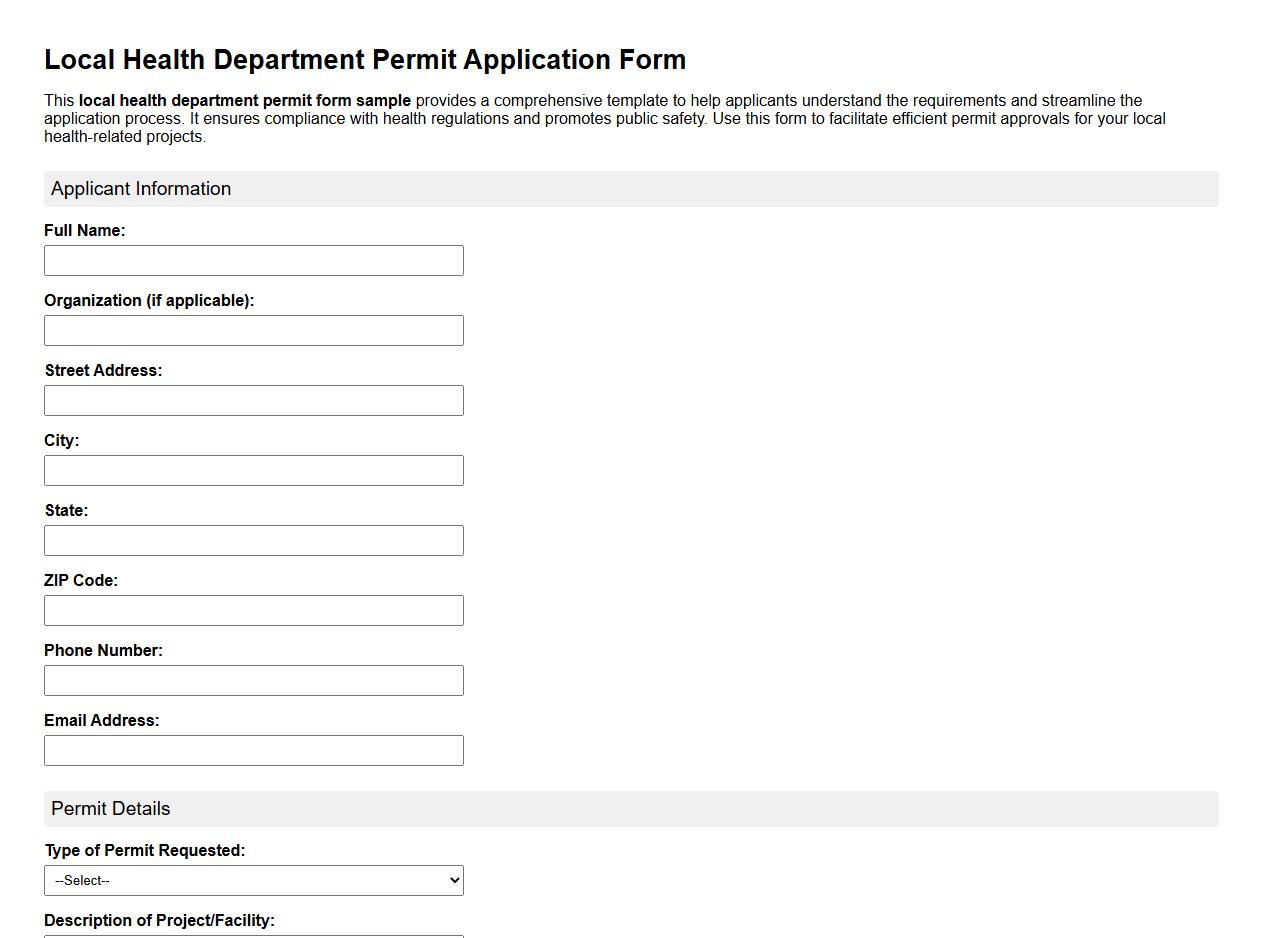Click the Applicant Information section header
The image size is (1263, 938).
pos(140,188)
